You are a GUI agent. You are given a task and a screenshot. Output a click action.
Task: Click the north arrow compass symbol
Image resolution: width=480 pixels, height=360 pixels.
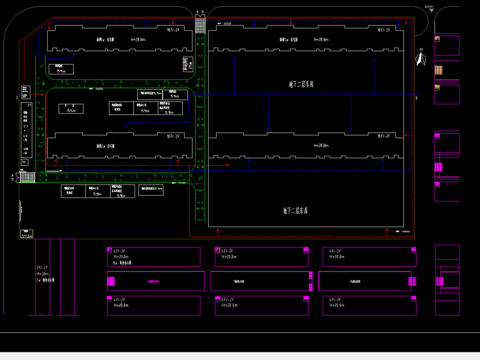421,57
